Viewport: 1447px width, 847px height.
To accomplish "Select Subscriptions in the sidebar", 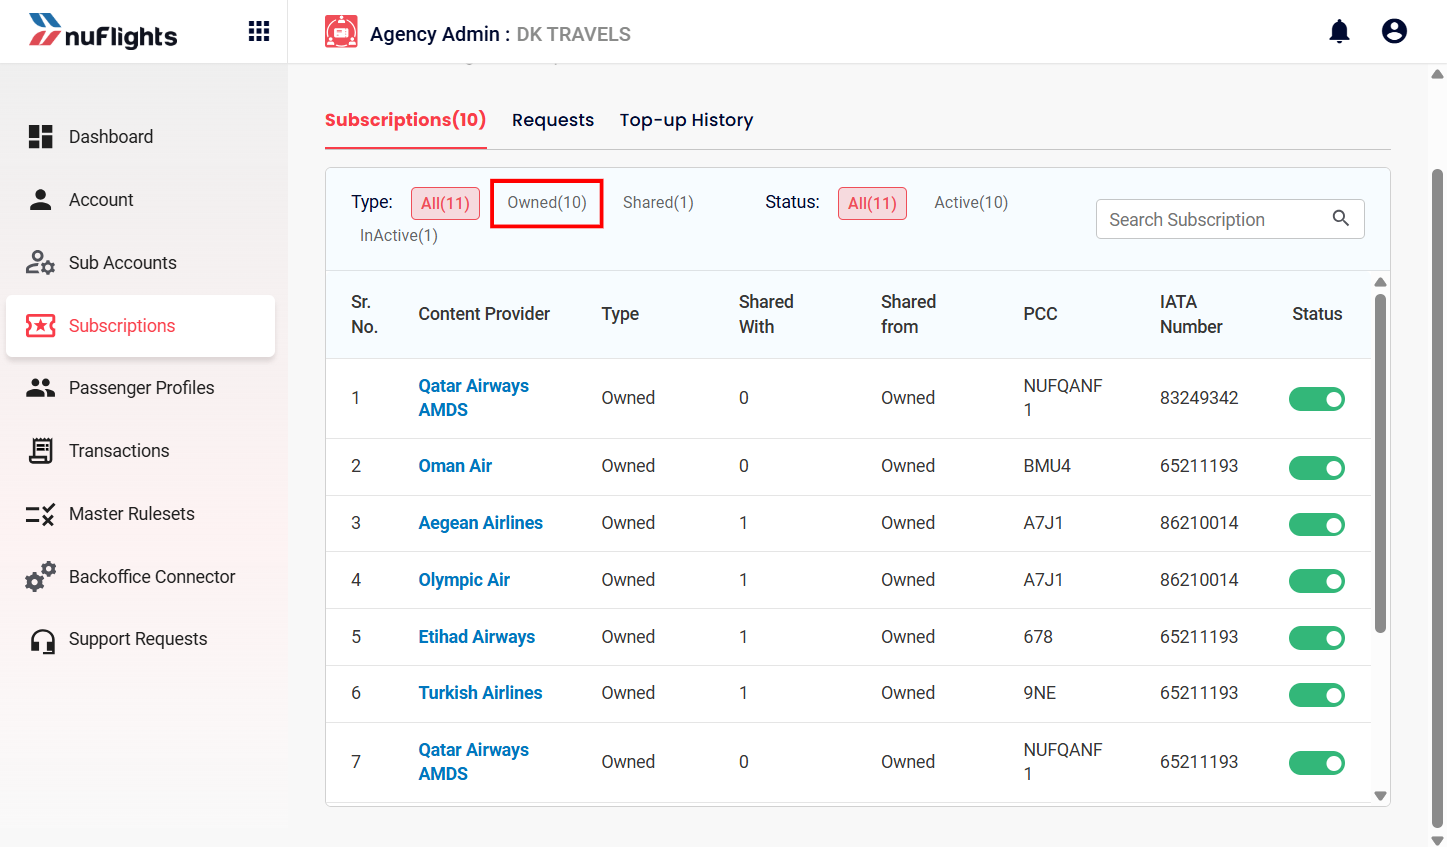I will click(x=140, y=326).
